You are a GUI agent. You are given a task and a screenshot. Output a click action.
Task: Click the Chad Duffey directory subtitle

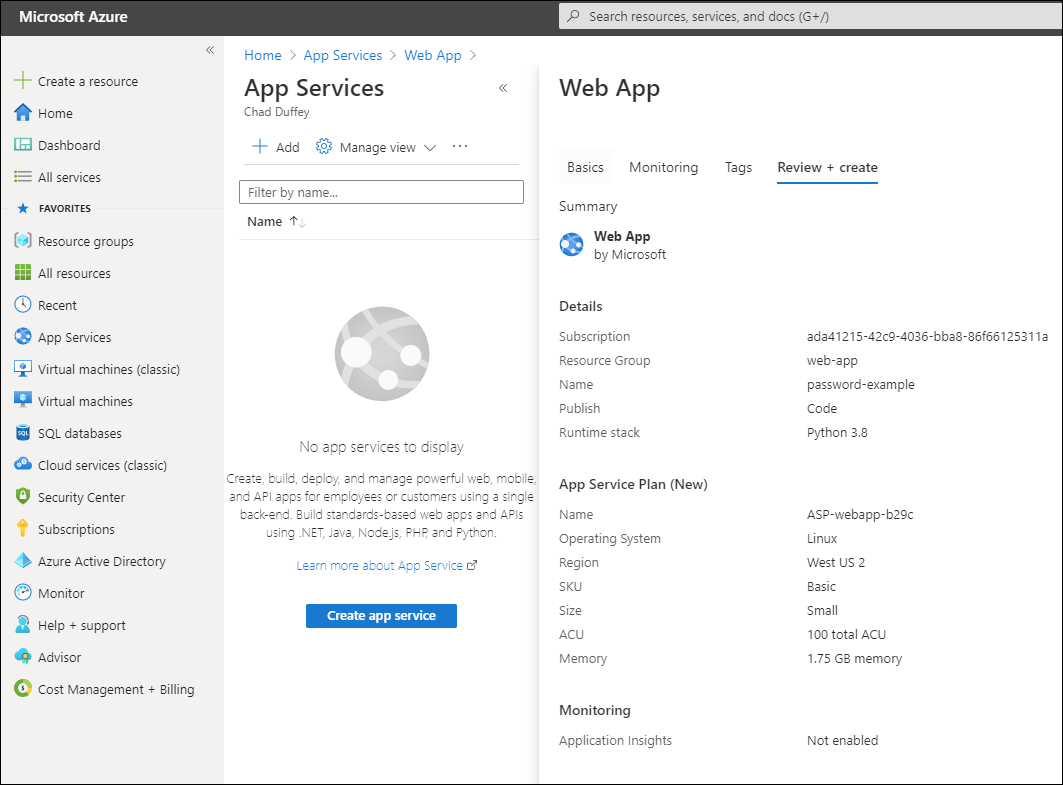click(277, 112)
